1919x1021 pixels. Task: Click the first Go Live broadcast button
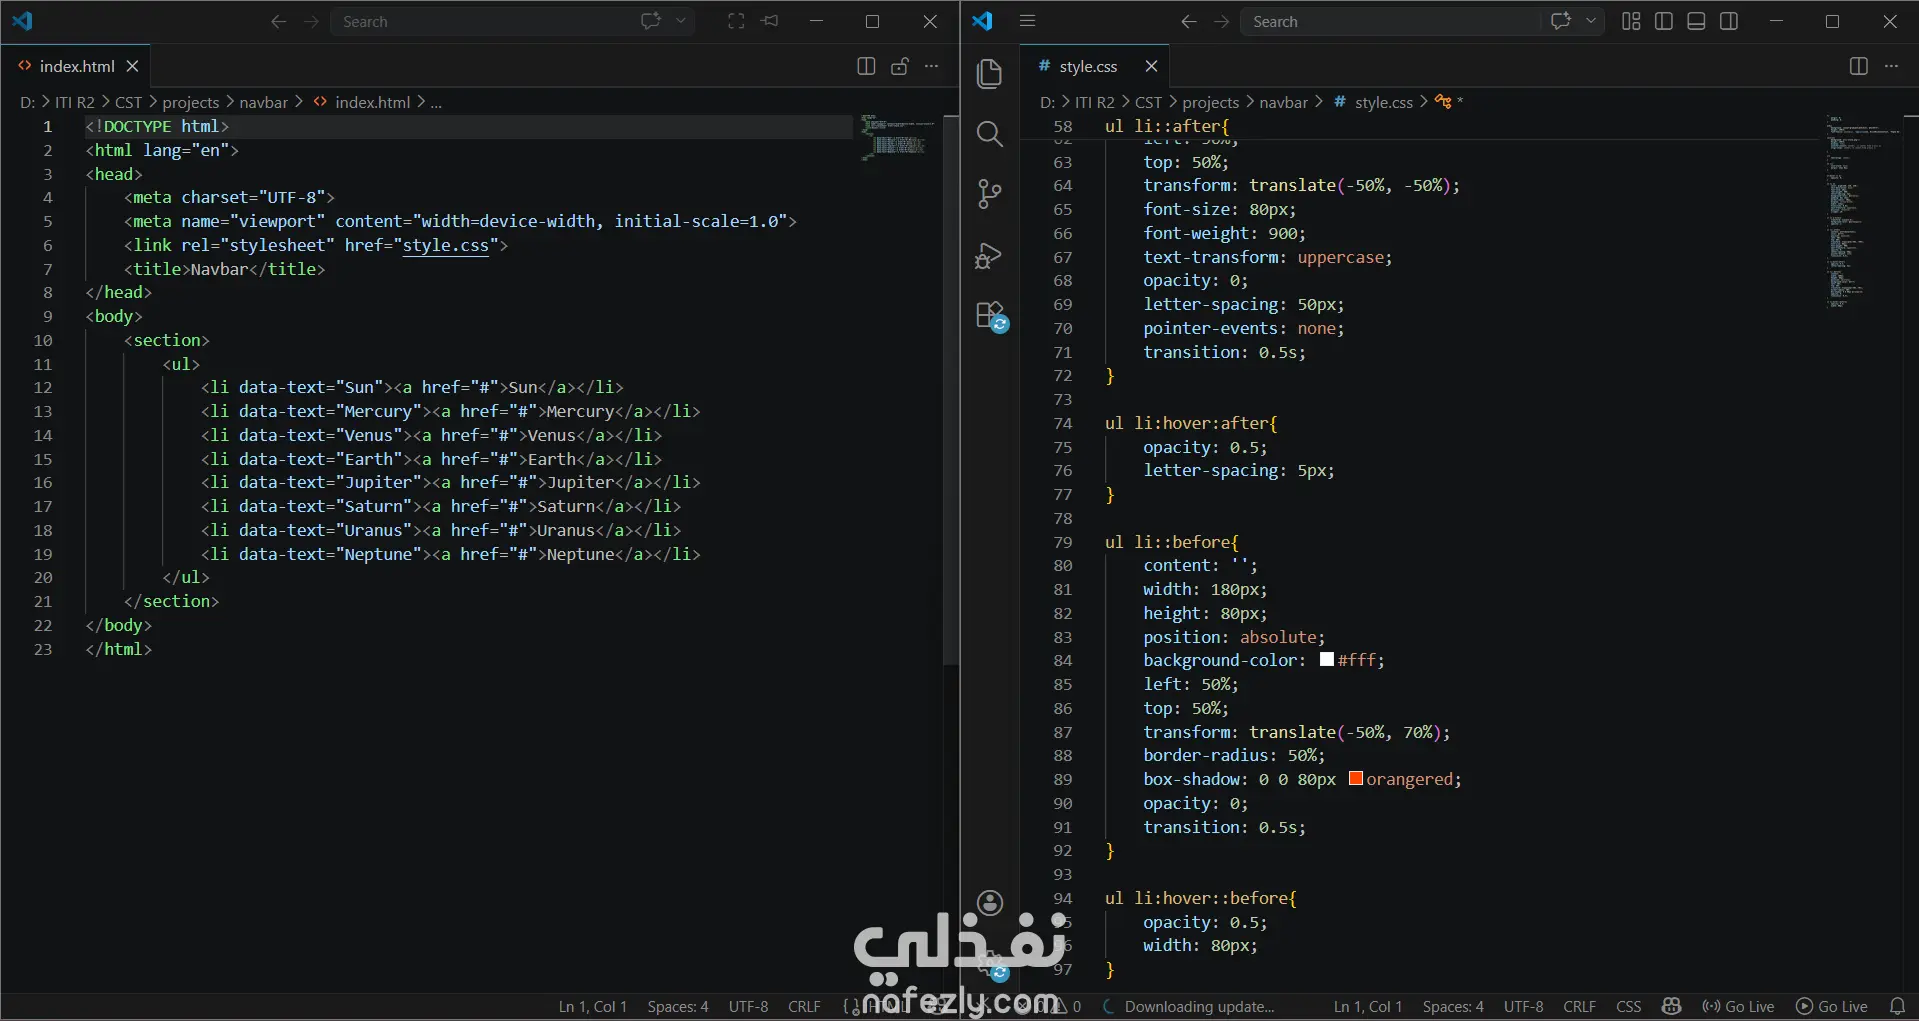(1738, 1006)
